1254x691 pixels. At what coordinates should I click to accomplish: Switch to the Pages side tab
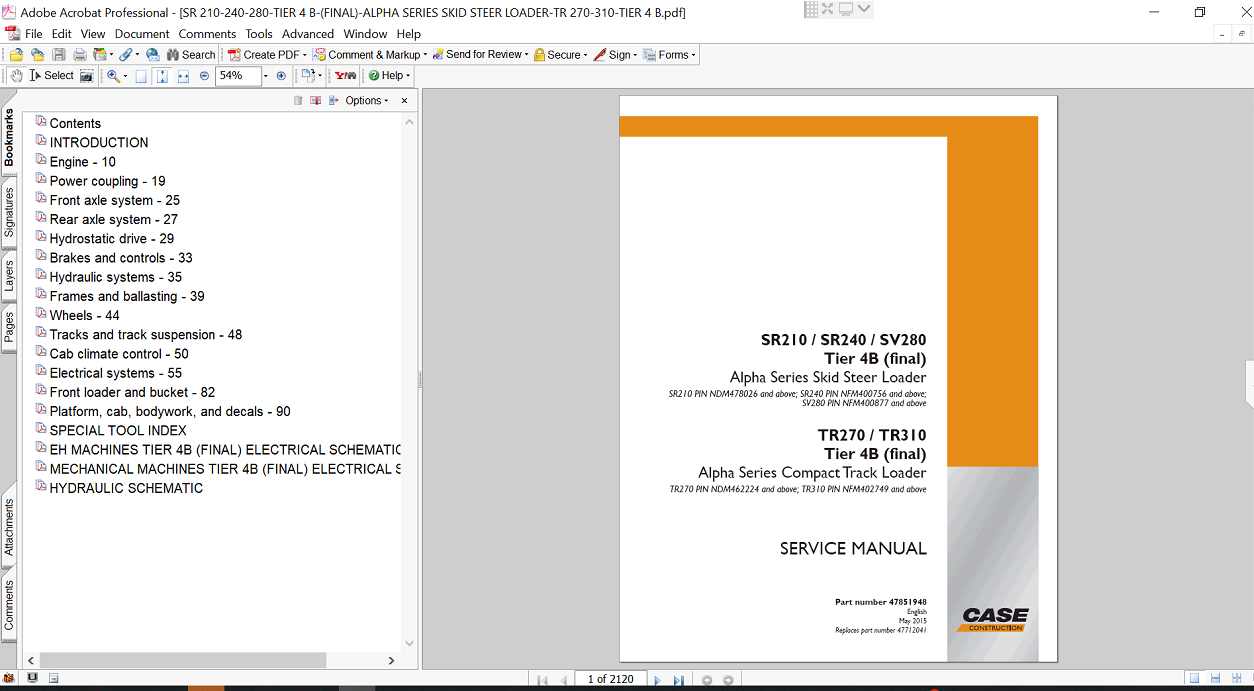[9, 327]
